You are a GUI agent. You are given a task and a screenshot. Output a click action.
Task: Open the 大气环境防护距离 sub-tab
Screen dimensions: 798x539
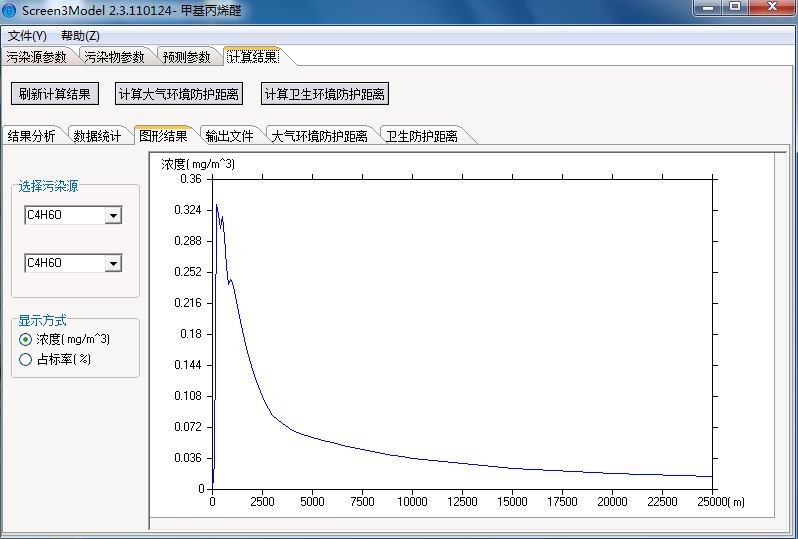tap(319, 136)
